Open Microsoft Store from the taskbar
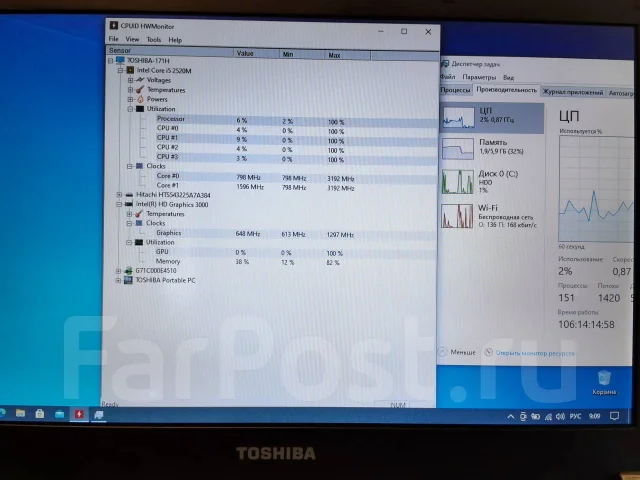The height and width of the screenshot is (480, 640). (40, 414)
